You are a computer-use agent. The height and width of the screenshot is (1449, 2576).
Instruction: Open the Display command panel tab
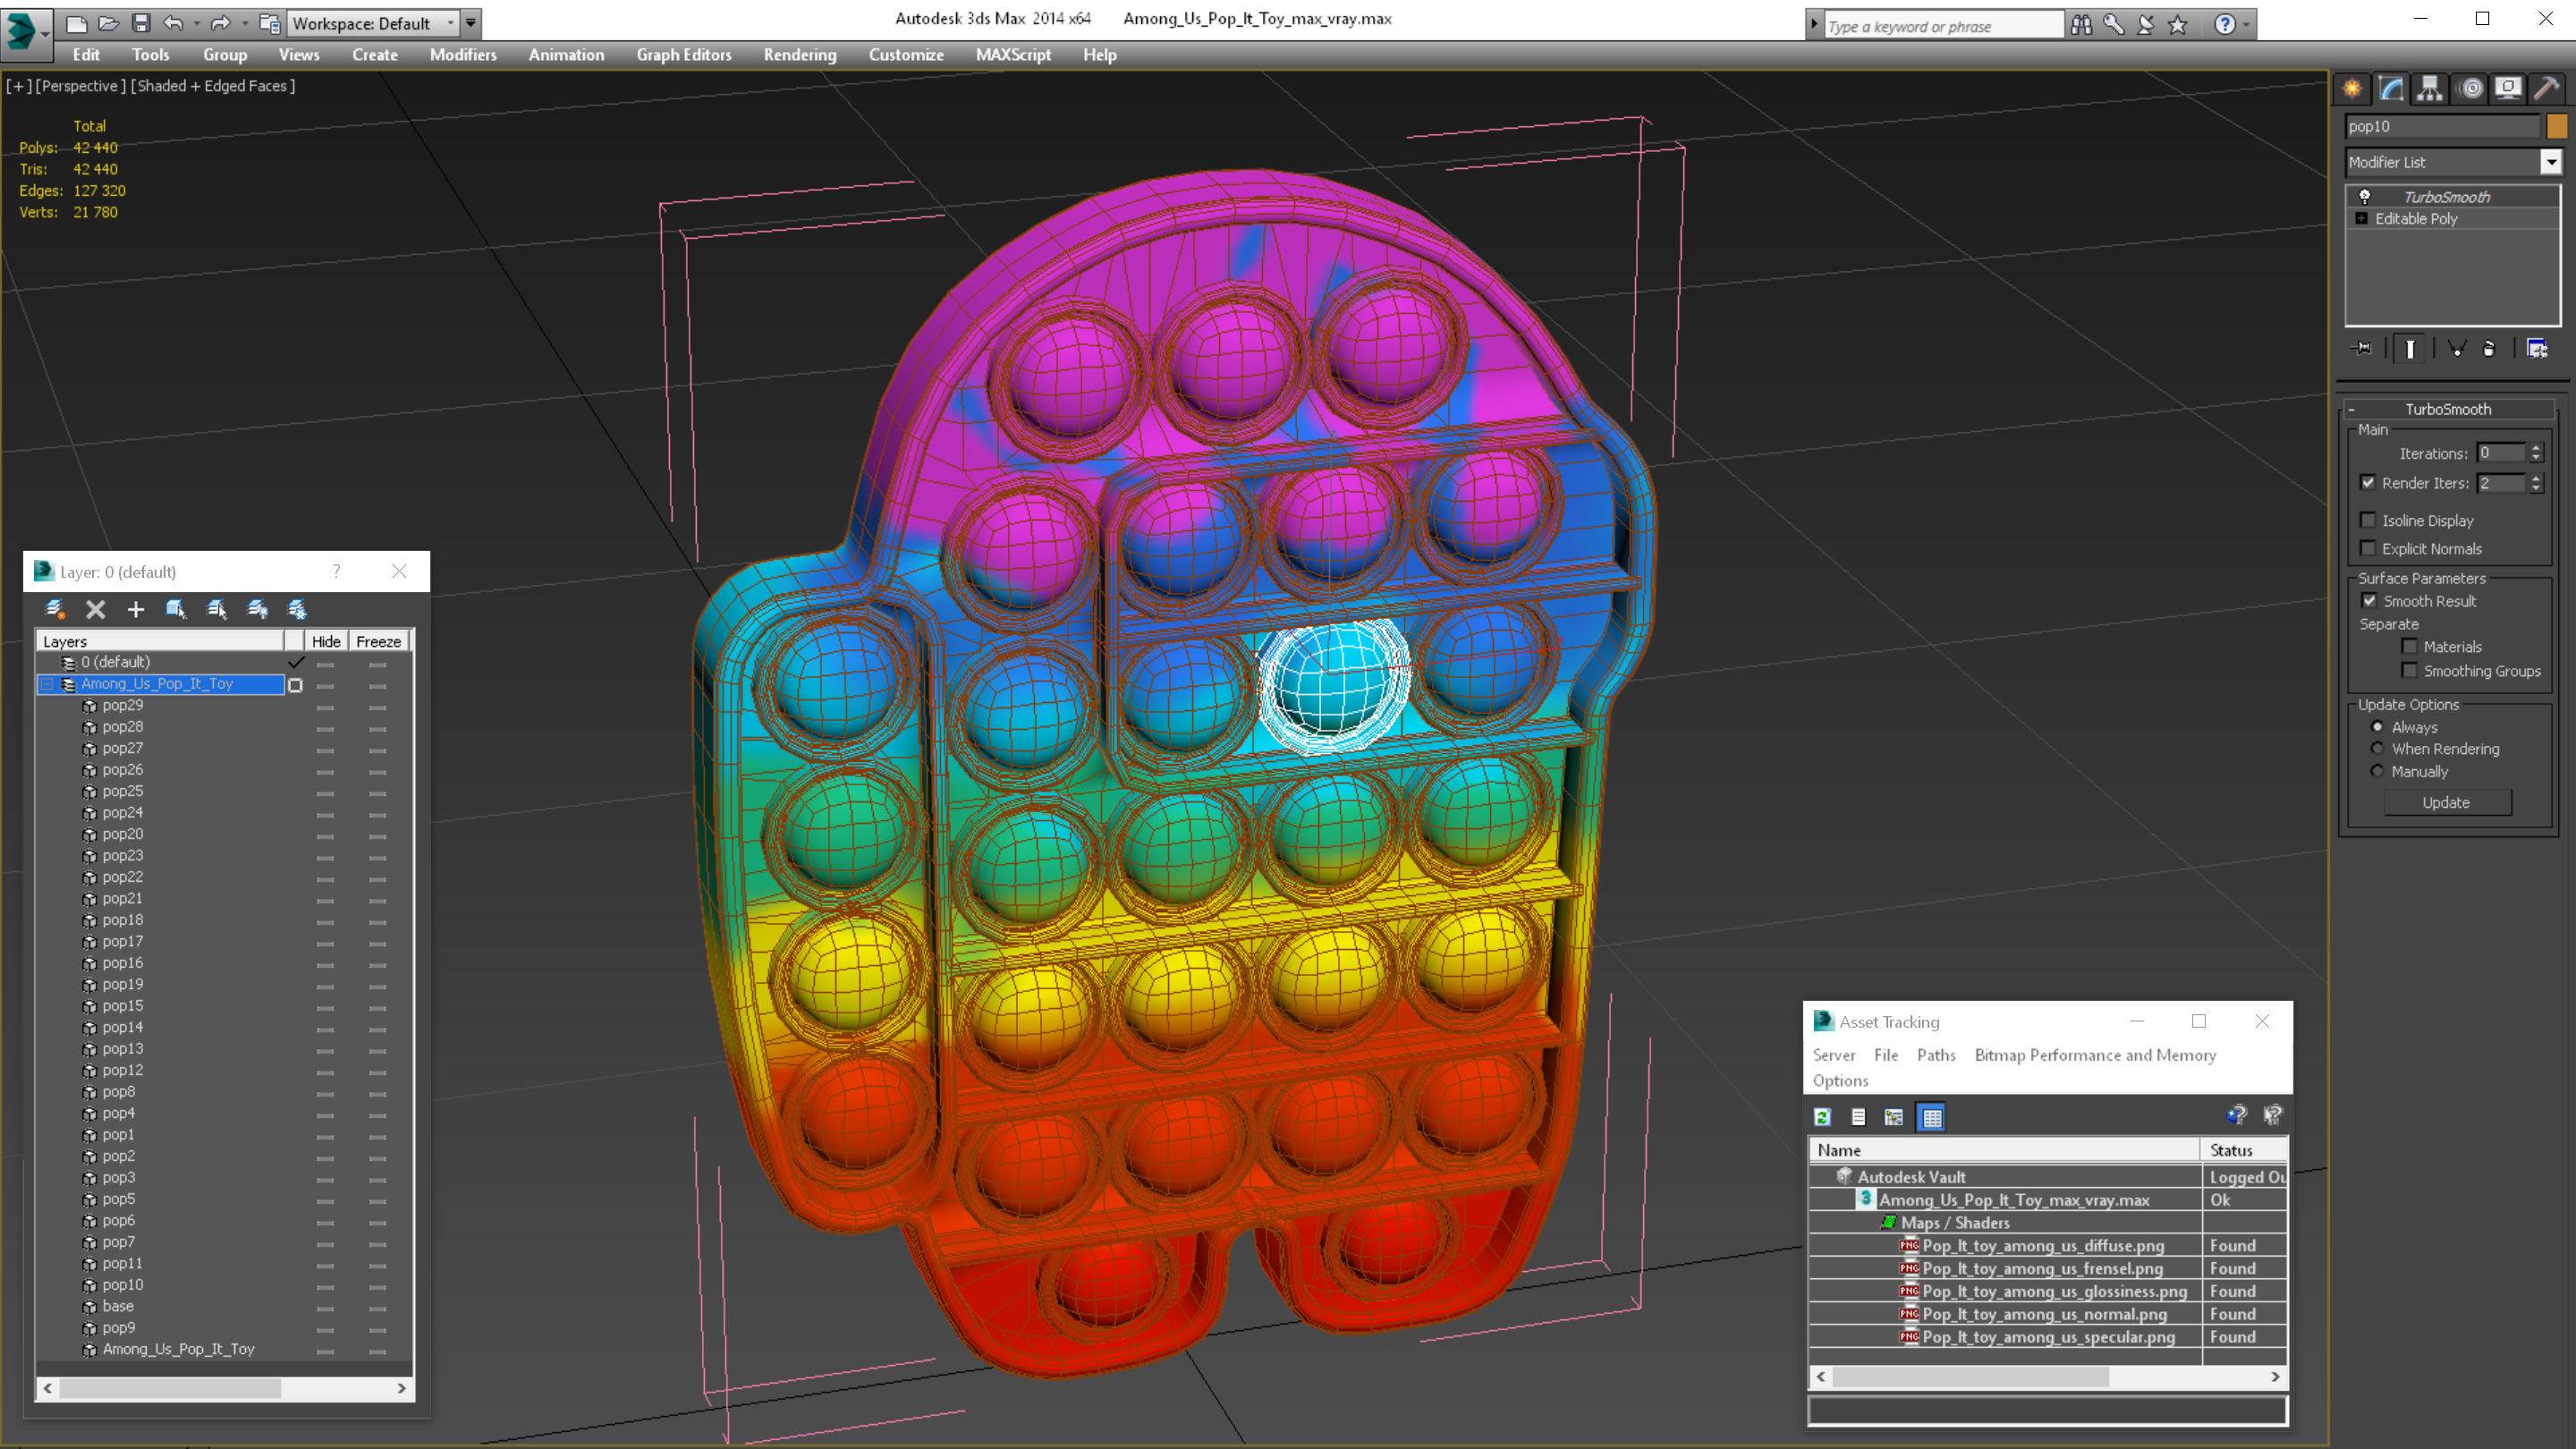[x=2508, y=88]
